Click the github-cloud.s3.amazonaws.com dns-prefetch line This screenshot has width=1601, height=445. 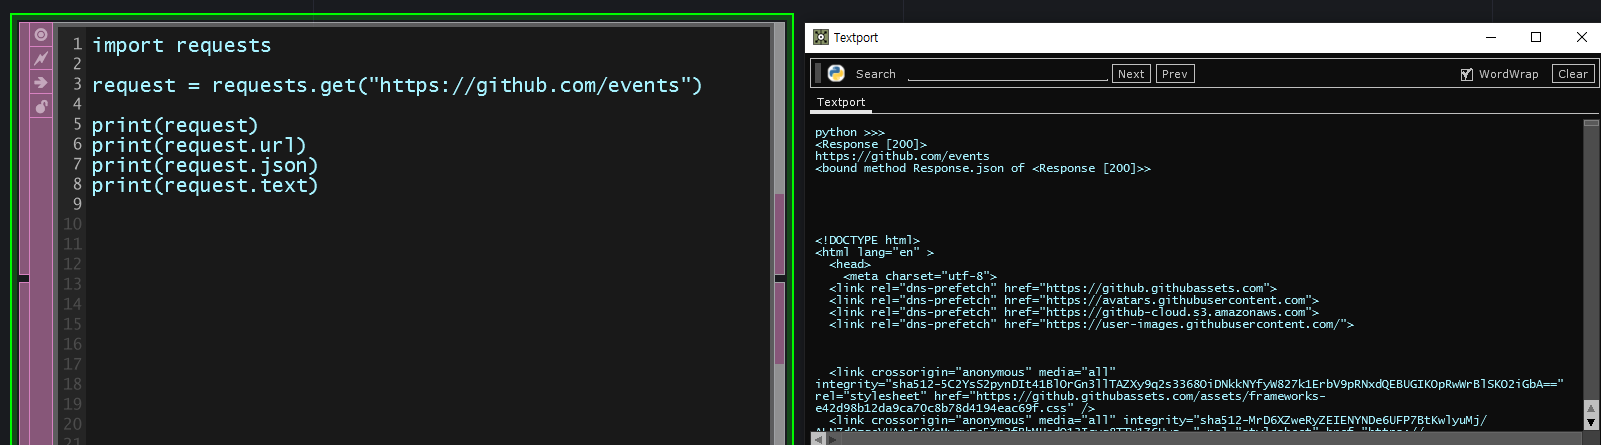click(x=1074, y=312)
